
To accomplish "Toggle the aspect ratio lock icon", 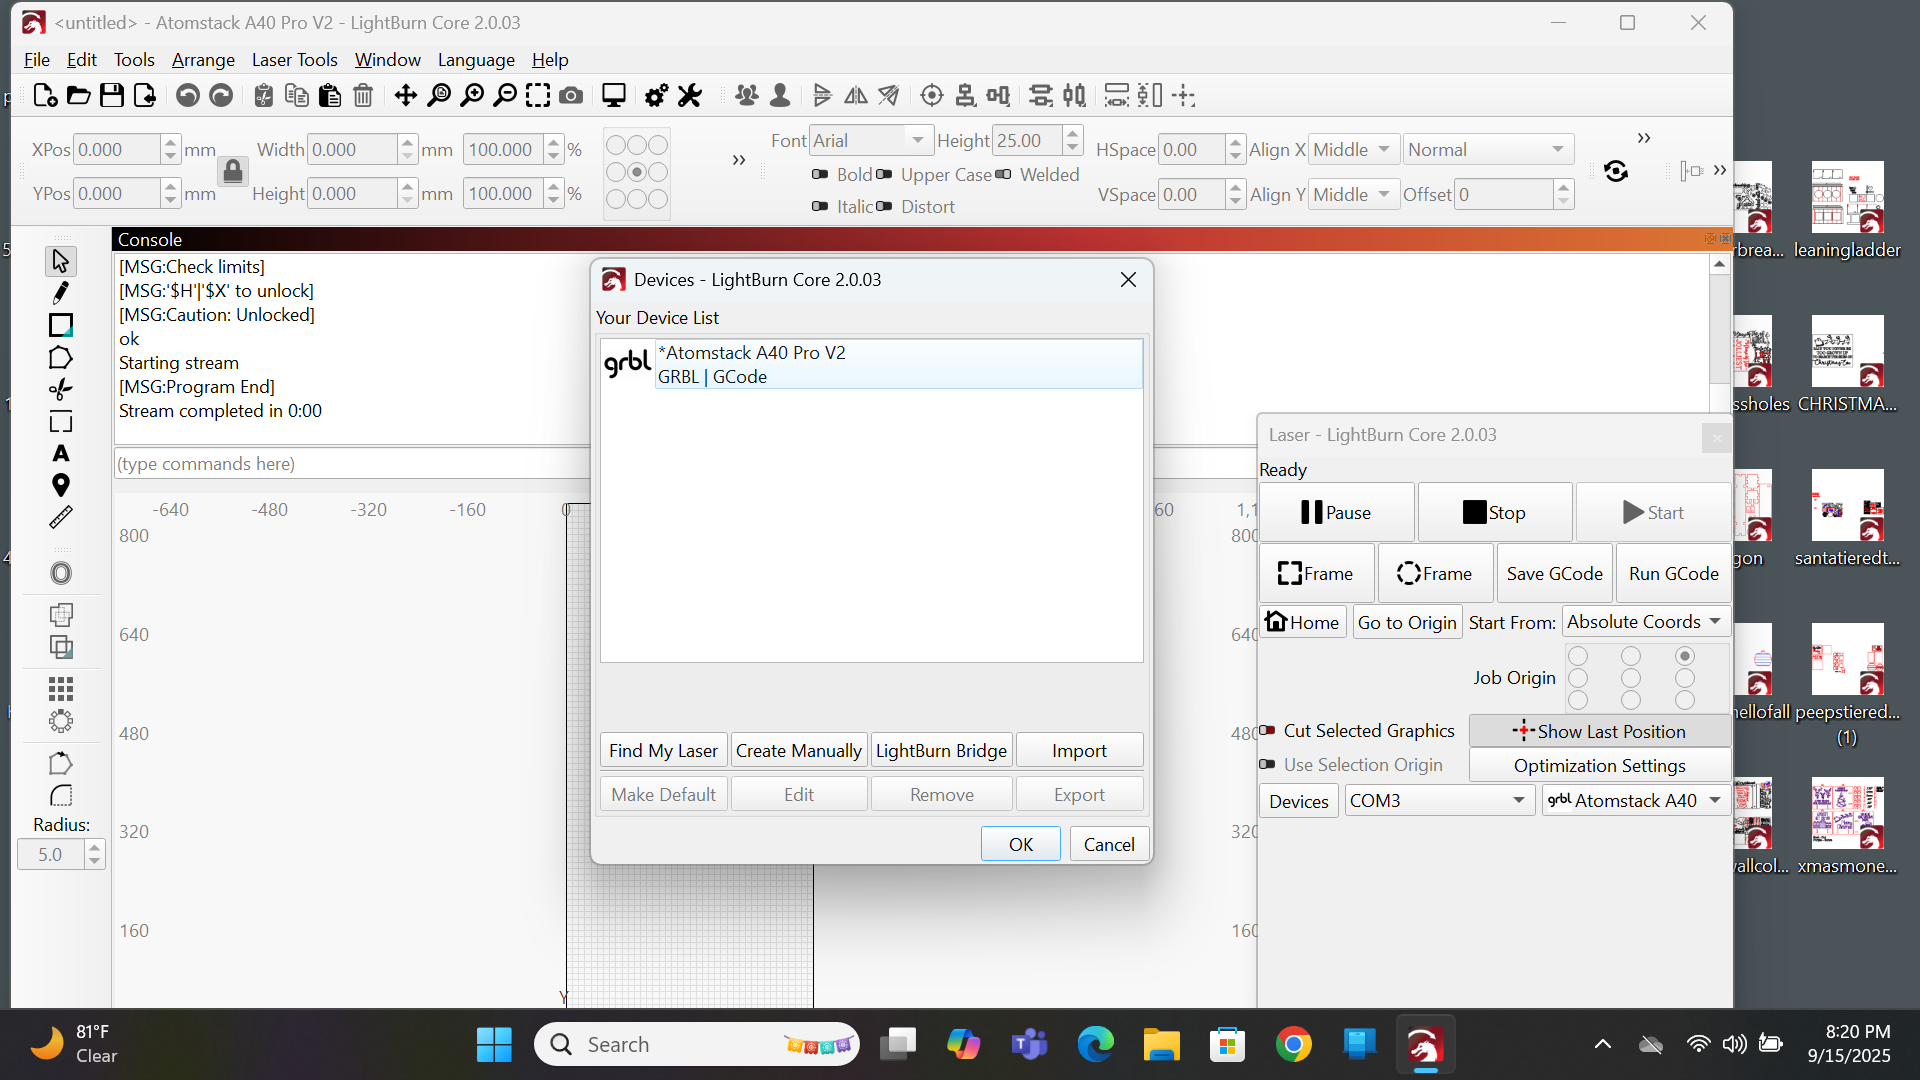I will pos(233,172).
